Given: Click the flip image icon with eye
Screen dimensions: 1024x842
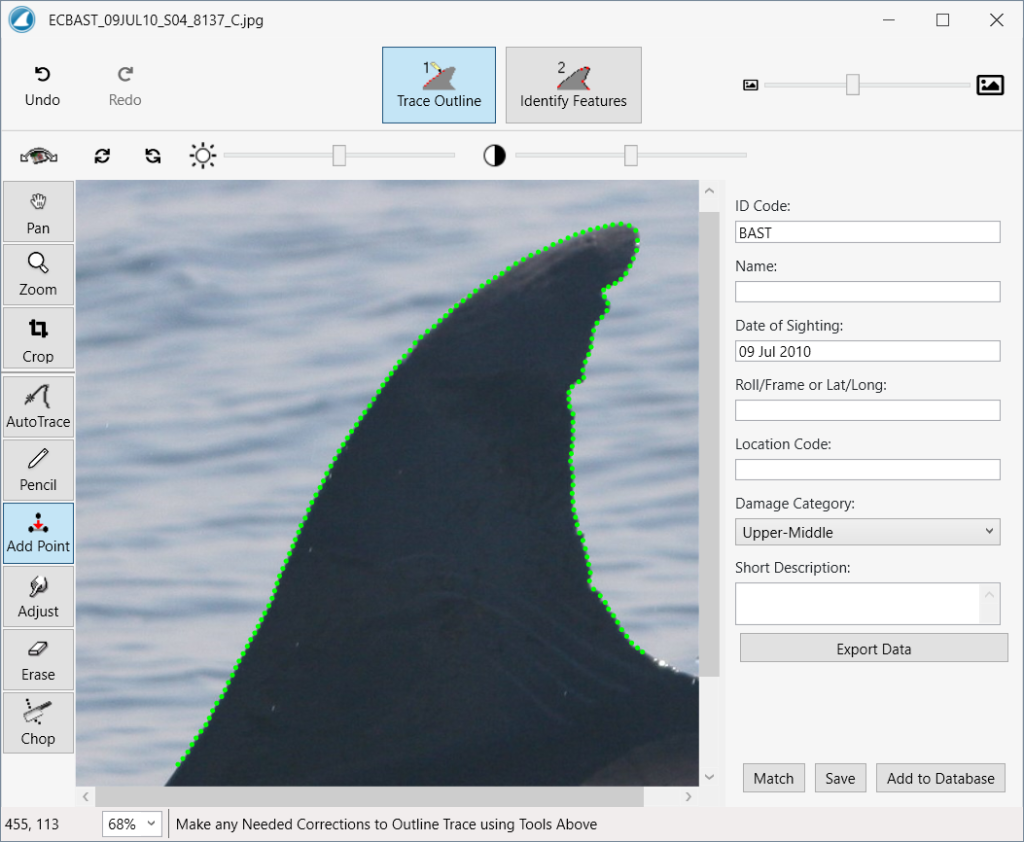Looking at the screenshot, I should [x=39, y=156].
